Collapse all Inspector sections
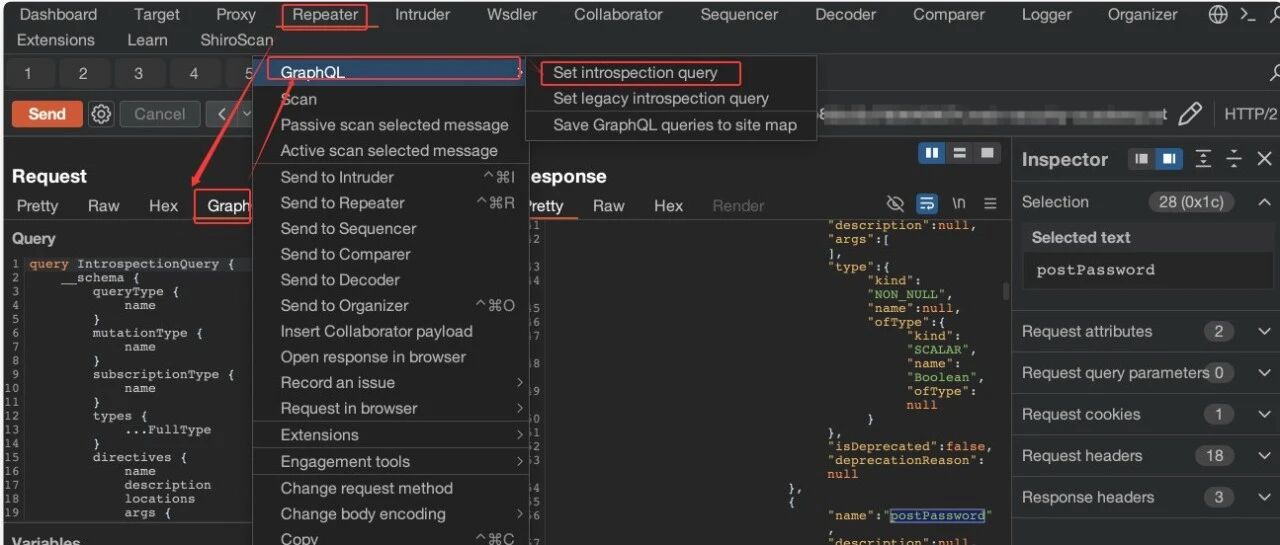Image resolution: width=1280 pixels, height=545 pixels. click(1234, 159)
